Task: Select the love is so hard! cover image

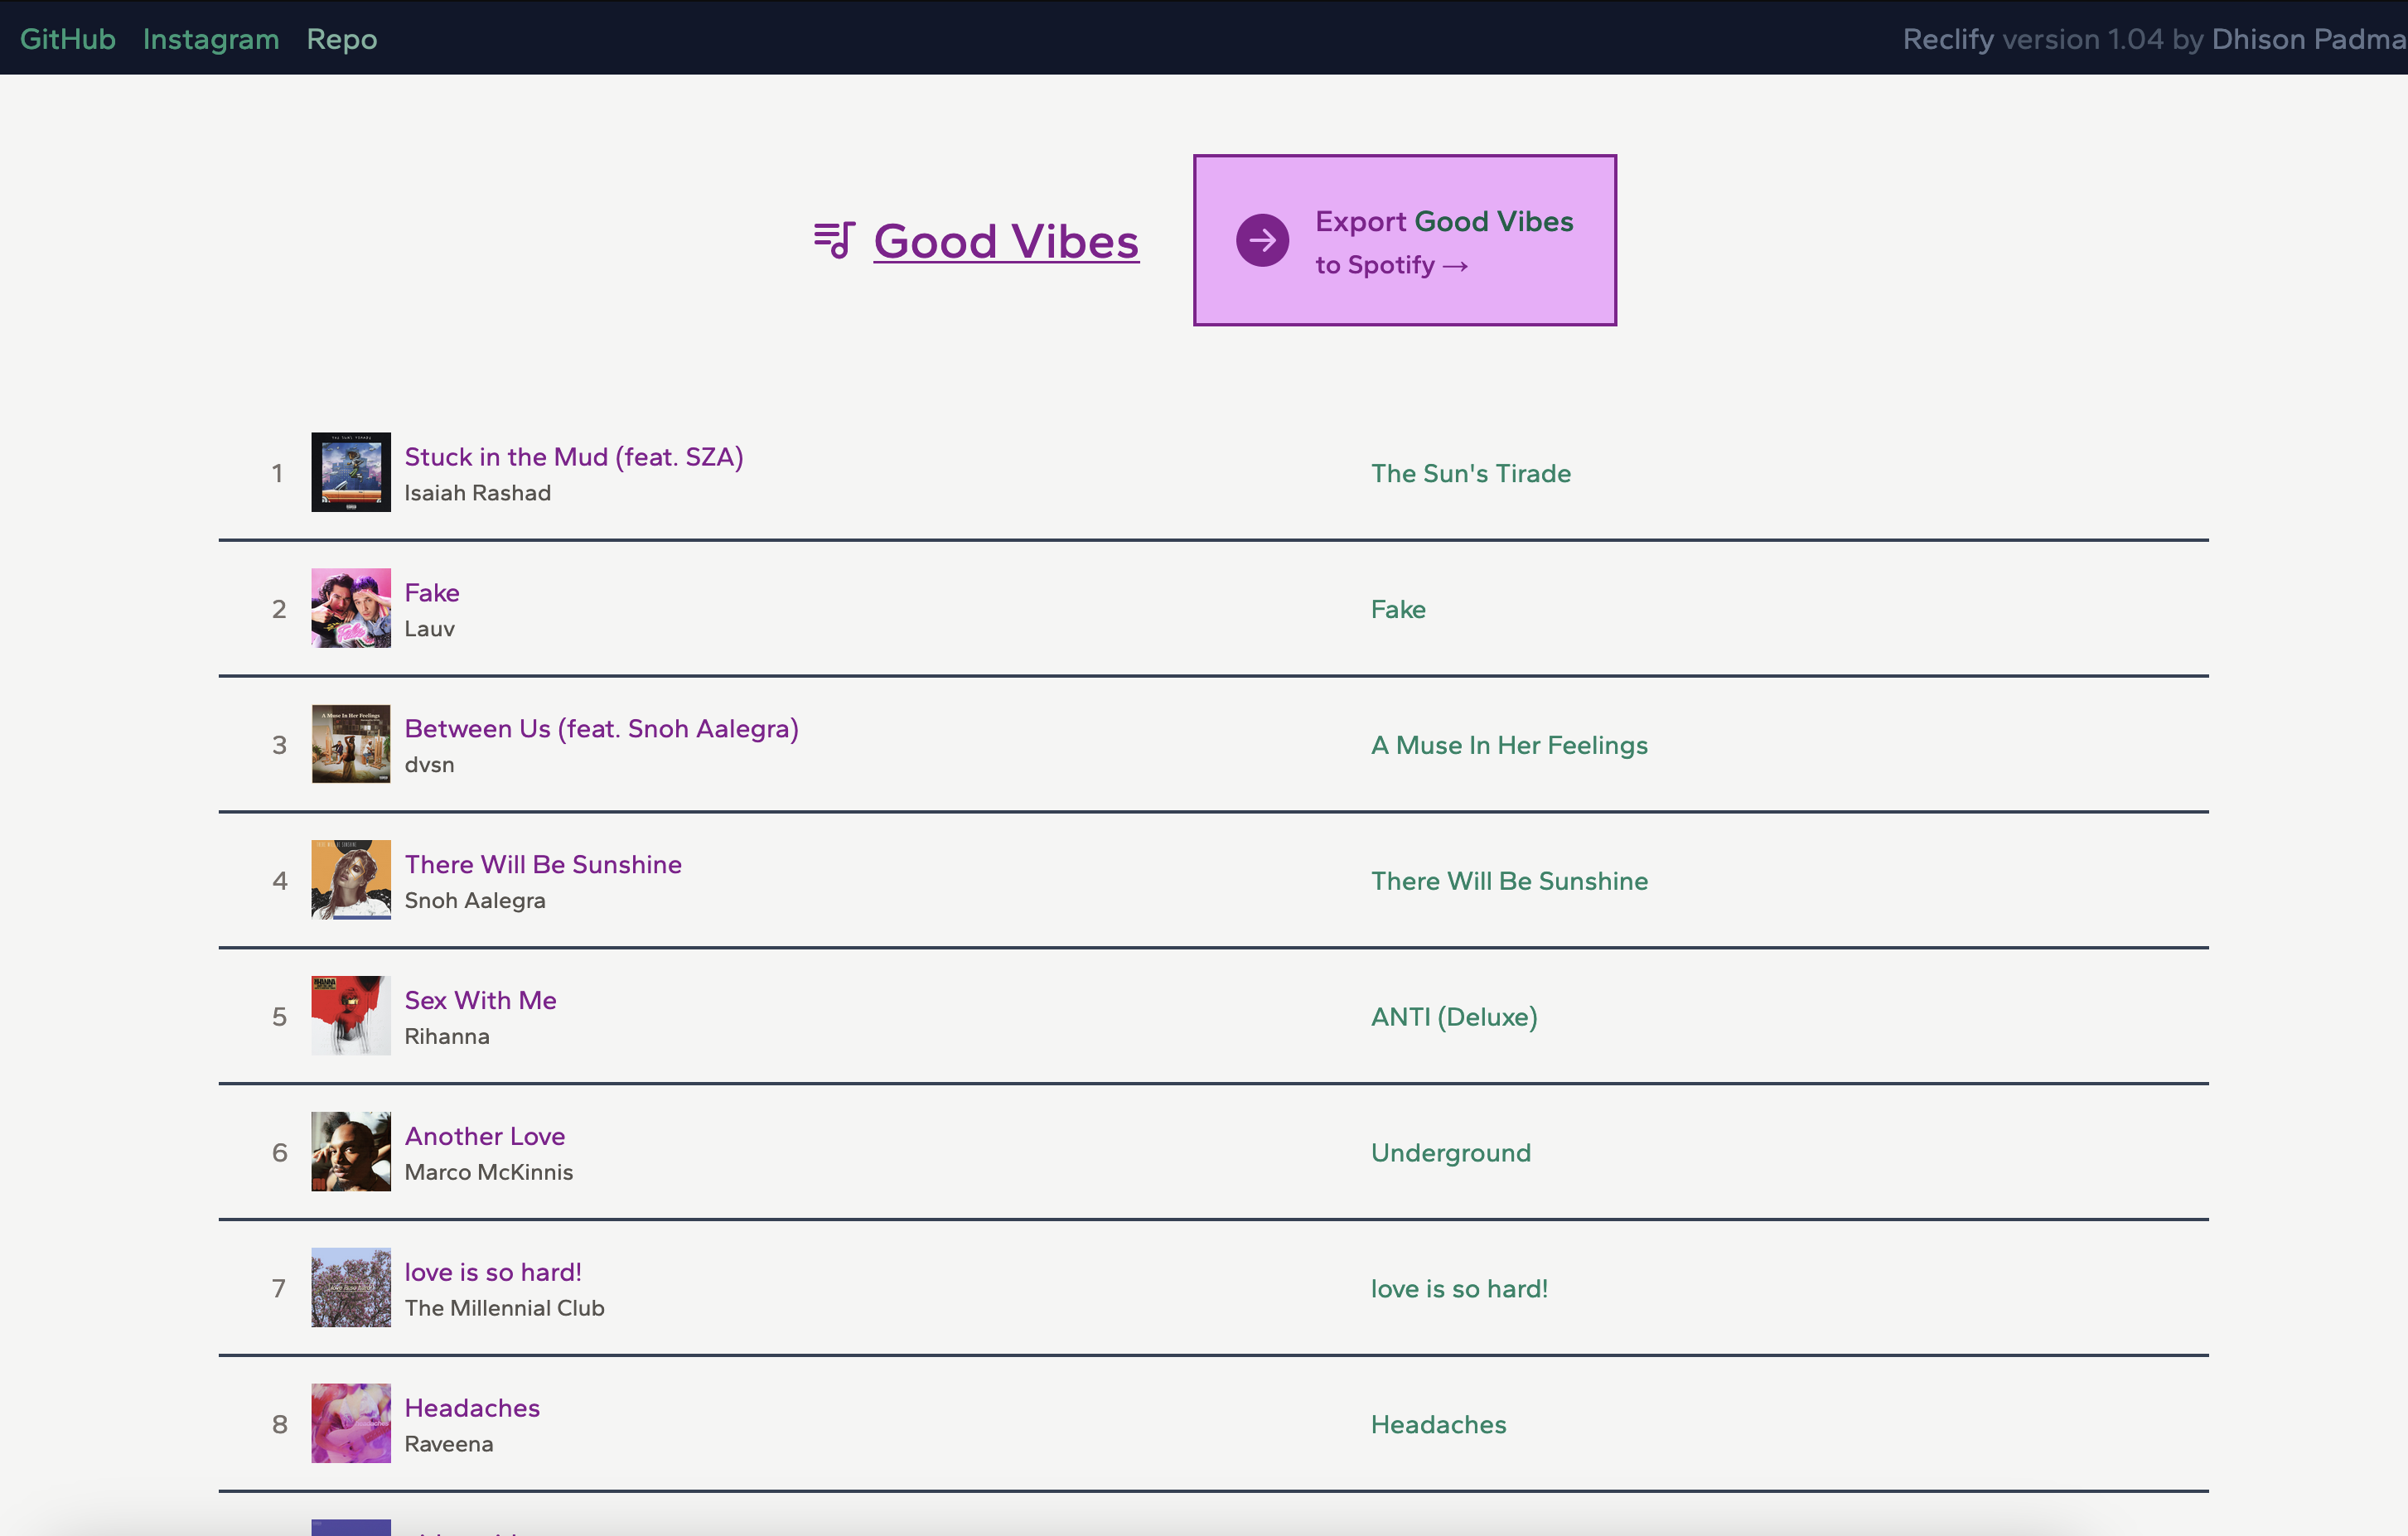Action: pos(351,1288)
